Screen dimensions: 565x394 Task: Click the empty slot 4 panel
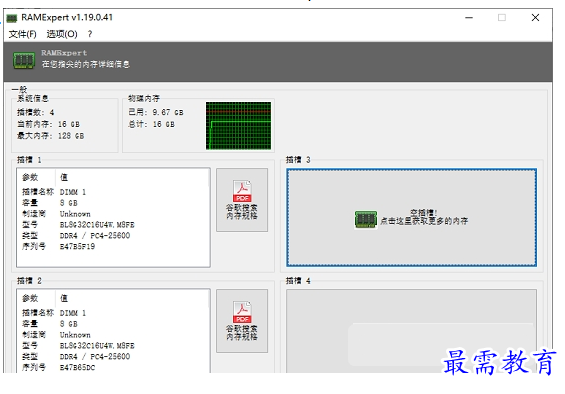pos(411,331)
